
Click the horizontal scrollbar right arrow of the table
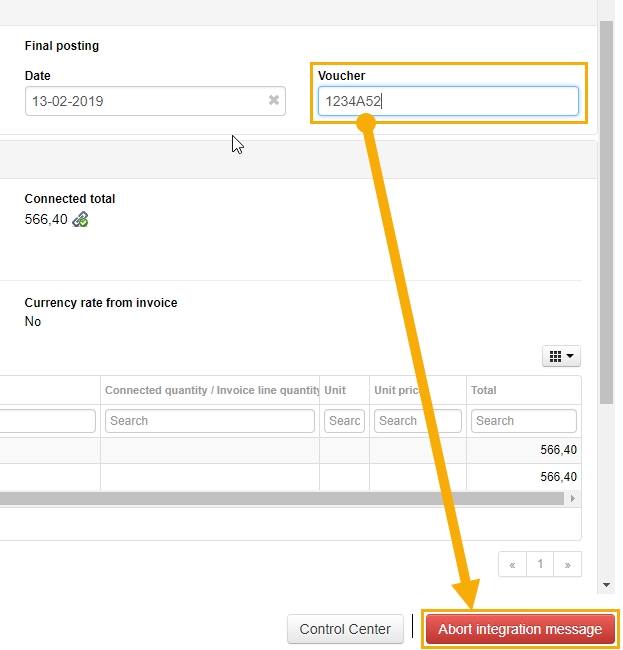573,498
